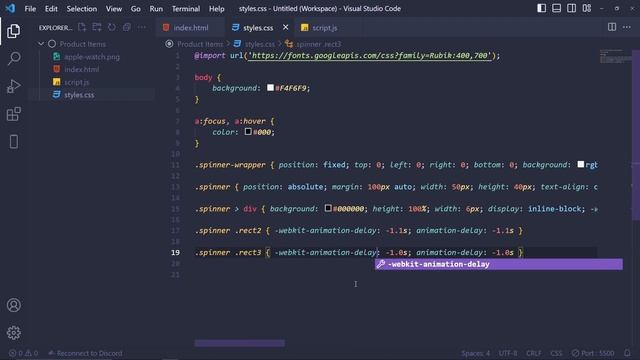
Task: Select the styles.css editor tab
Action: coord(258,27)
